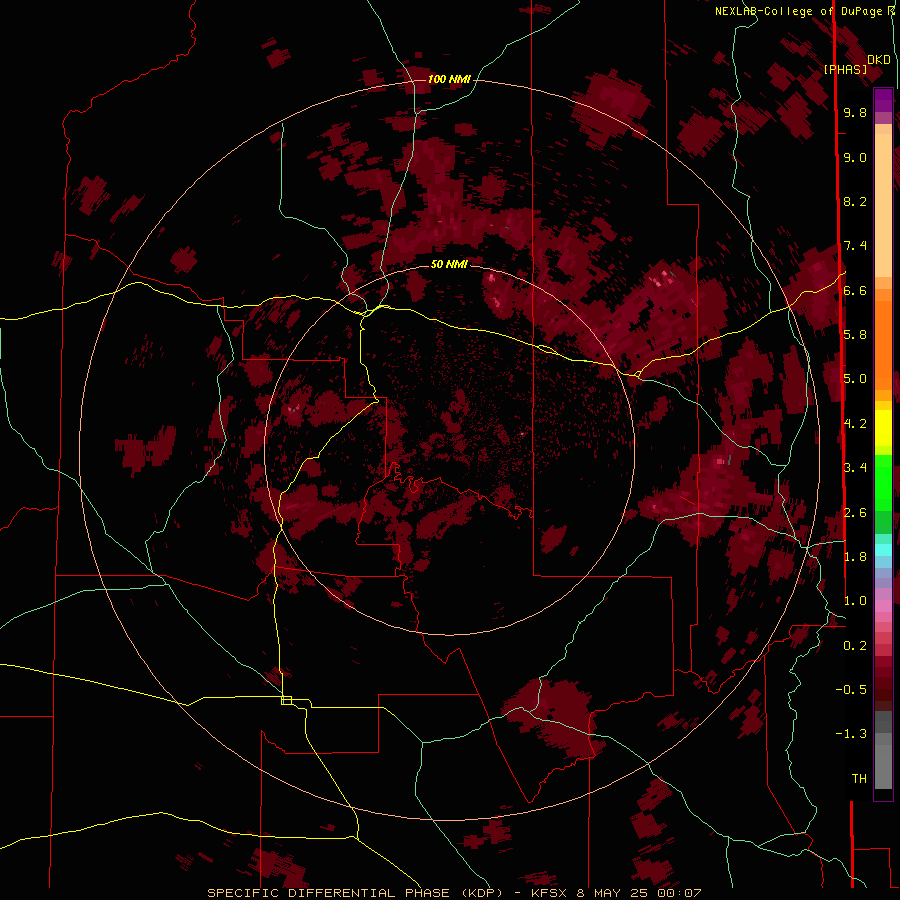Screen dimensions: 900x900
Task: Select the 6.6 scale value
Action: [x=855, y=290]
